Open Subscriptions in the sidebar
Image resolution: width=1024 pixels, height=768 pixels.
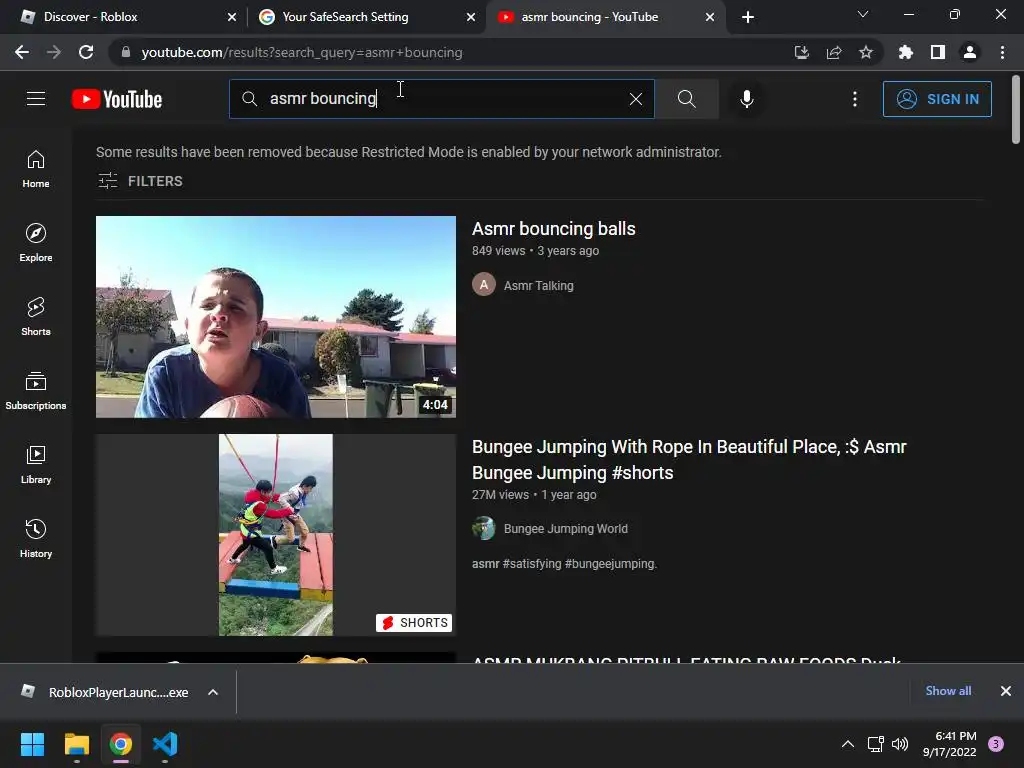pyautogui.click(x=36, y=391)
